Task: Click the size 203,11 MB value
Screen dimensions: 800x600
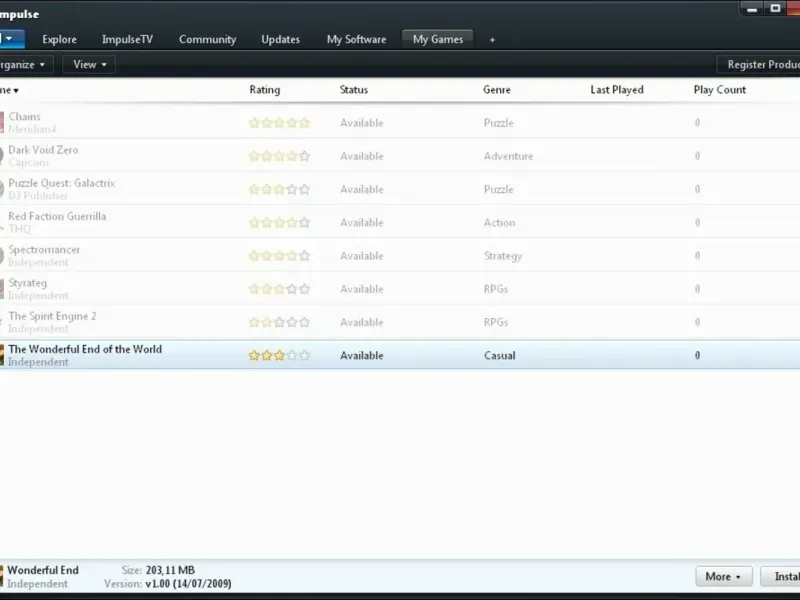Action: (170, 570)
